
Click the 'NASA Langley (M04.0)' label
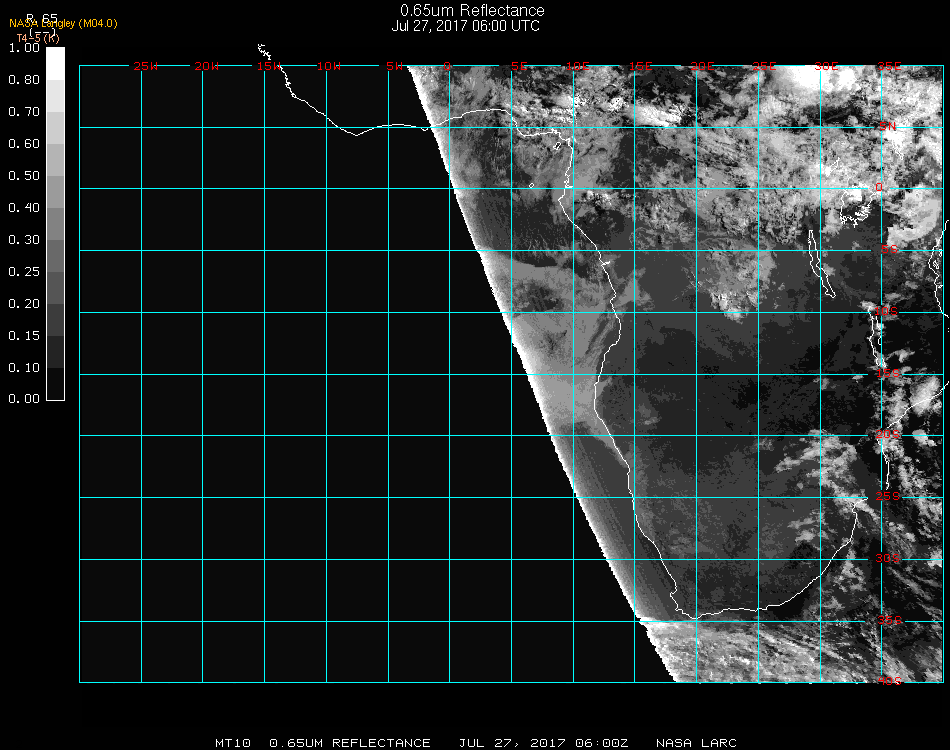pyautogui.click(x=63, y=24)
